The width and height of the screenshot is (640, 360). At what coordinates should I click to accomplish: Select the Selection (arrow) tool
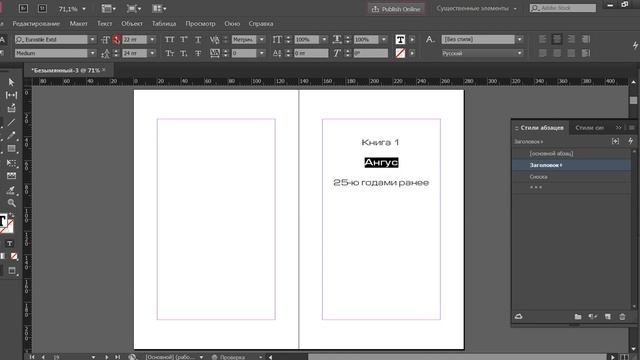tap(11, 82)
